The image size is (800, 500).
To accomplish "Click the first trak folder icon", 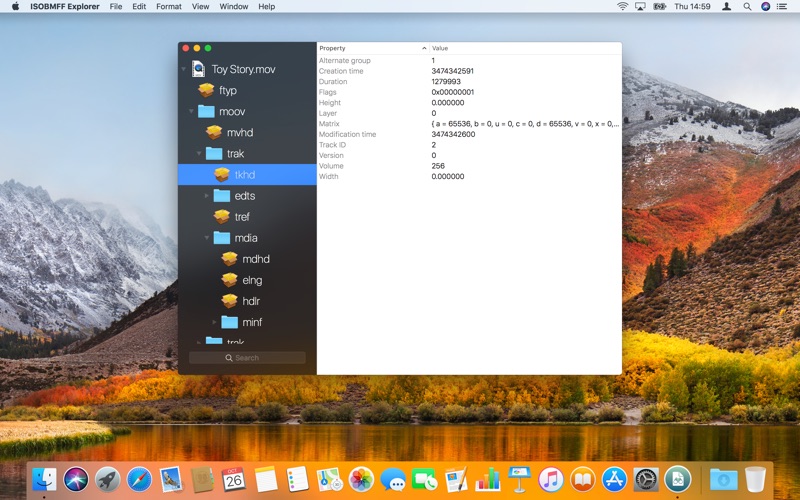I will 214,154.
